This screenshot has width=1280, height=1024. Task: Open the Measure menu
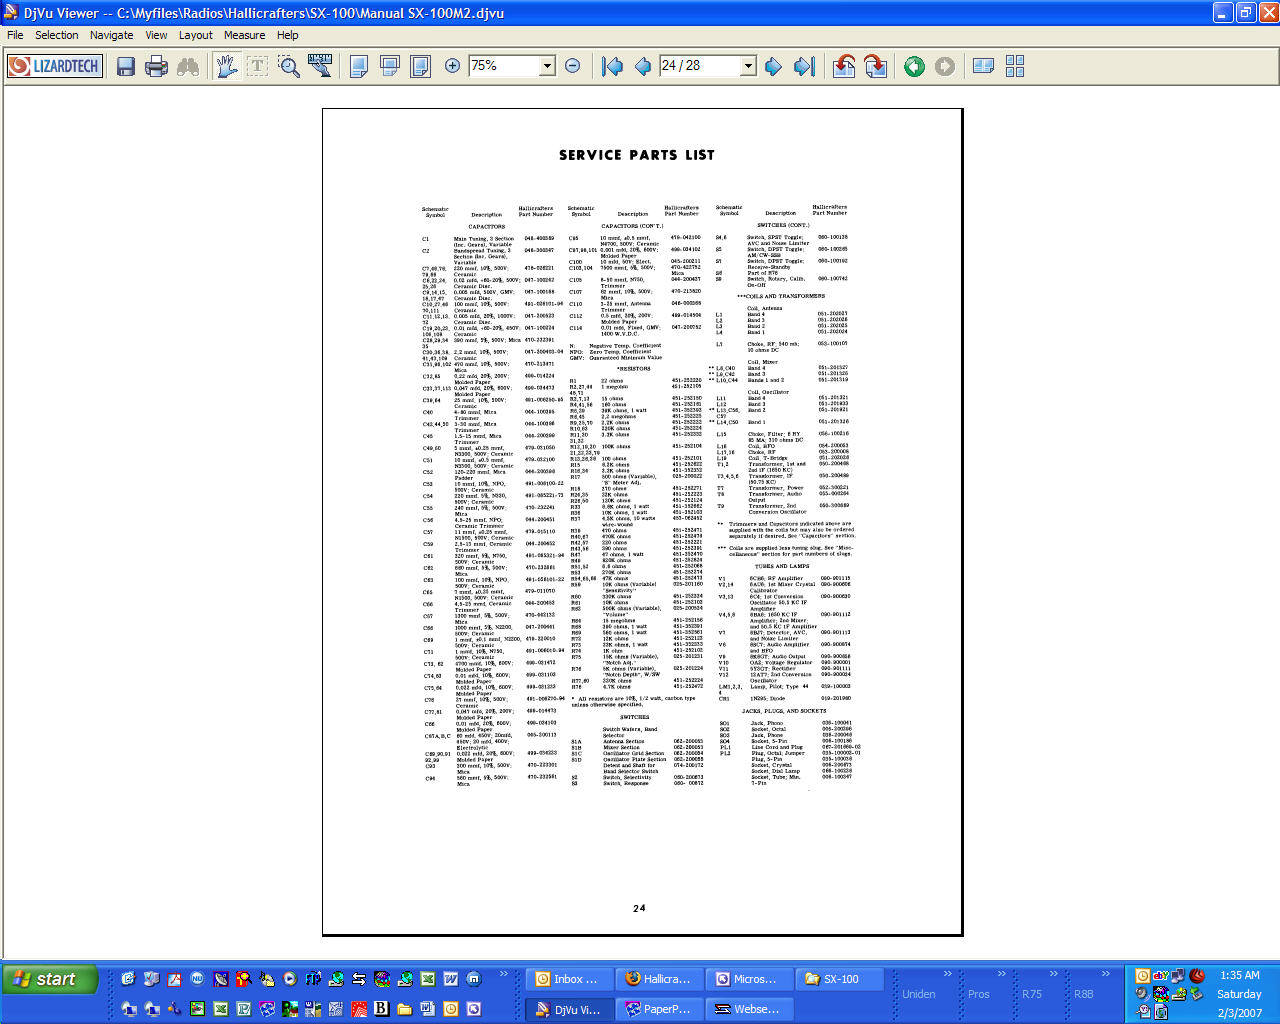pyautogui.click(x=245, y=35)
